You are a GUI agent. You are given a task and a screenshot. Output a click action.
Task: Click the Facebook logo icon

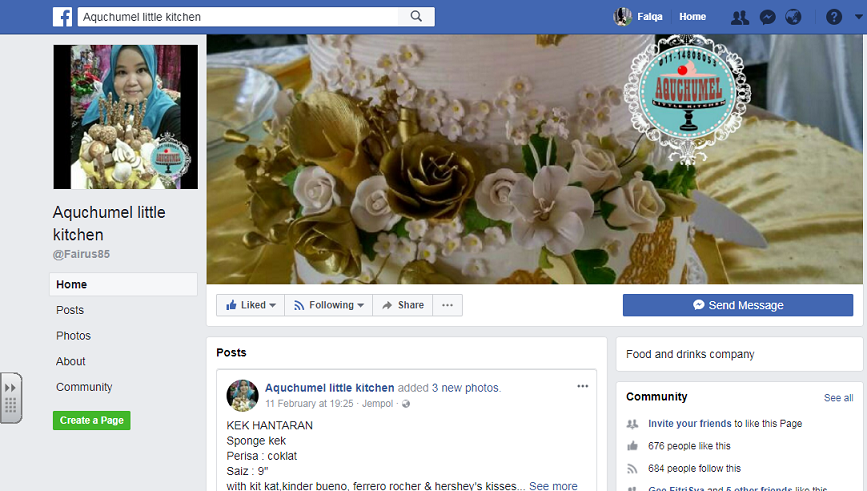[x=62, y=17]
